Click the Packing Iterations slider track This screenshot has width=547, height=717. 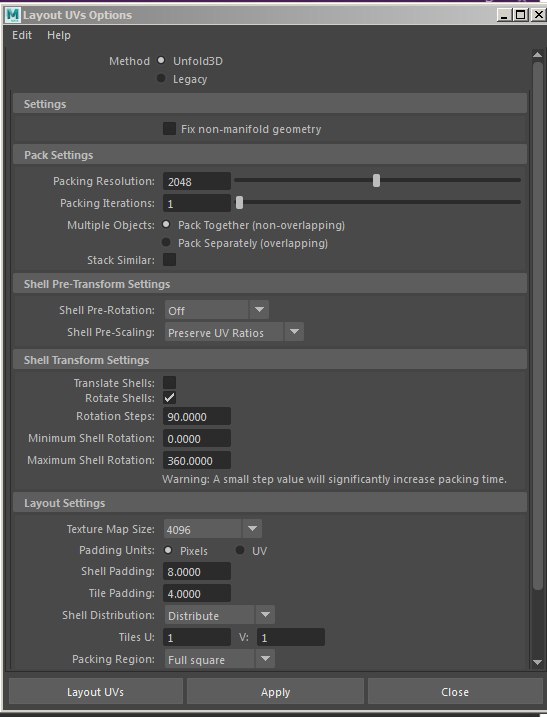click(378, 202)
